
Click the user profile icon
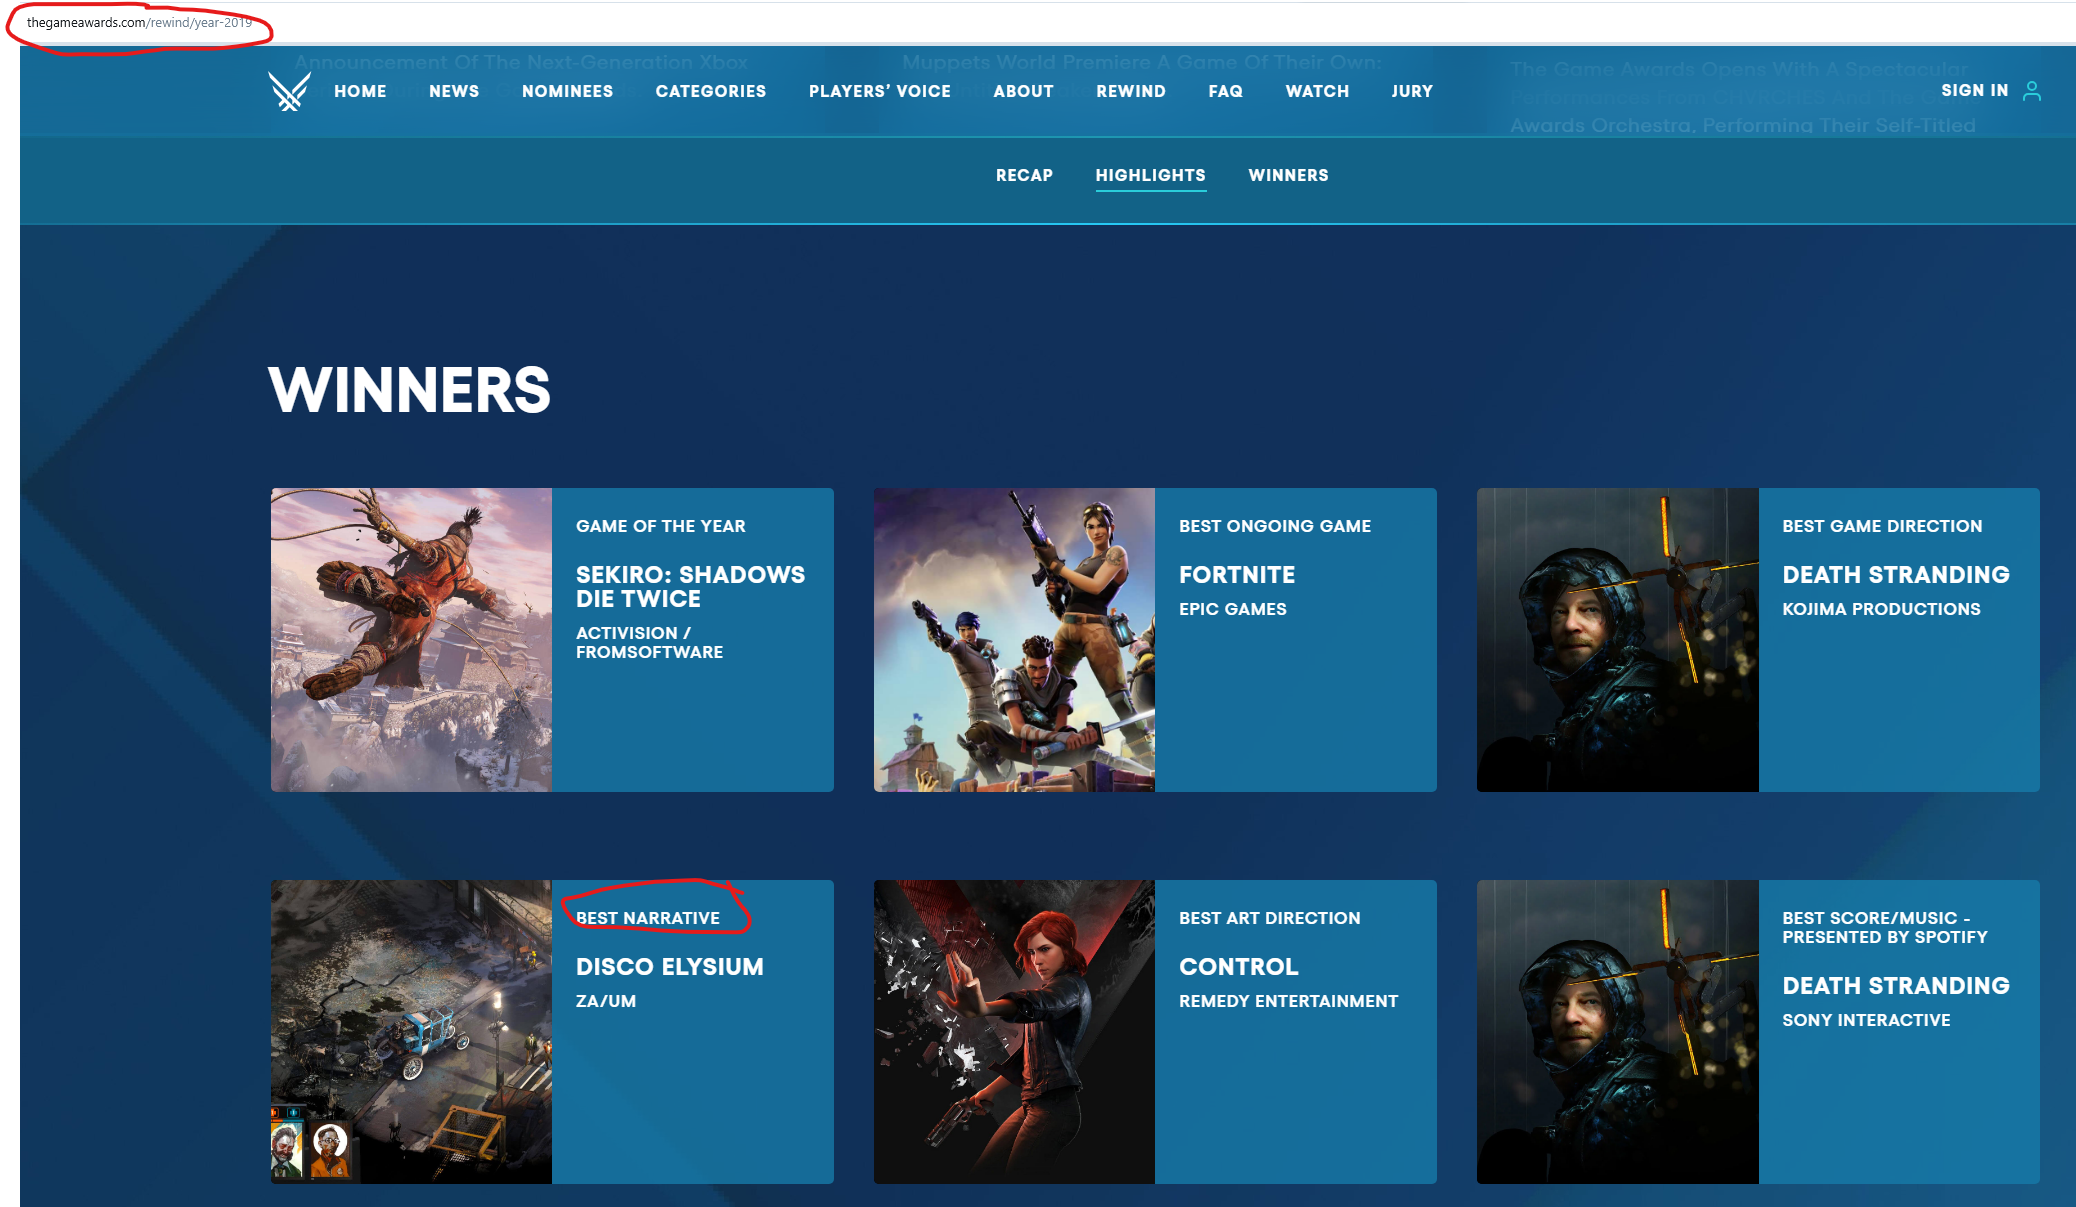coord(2031,91)
